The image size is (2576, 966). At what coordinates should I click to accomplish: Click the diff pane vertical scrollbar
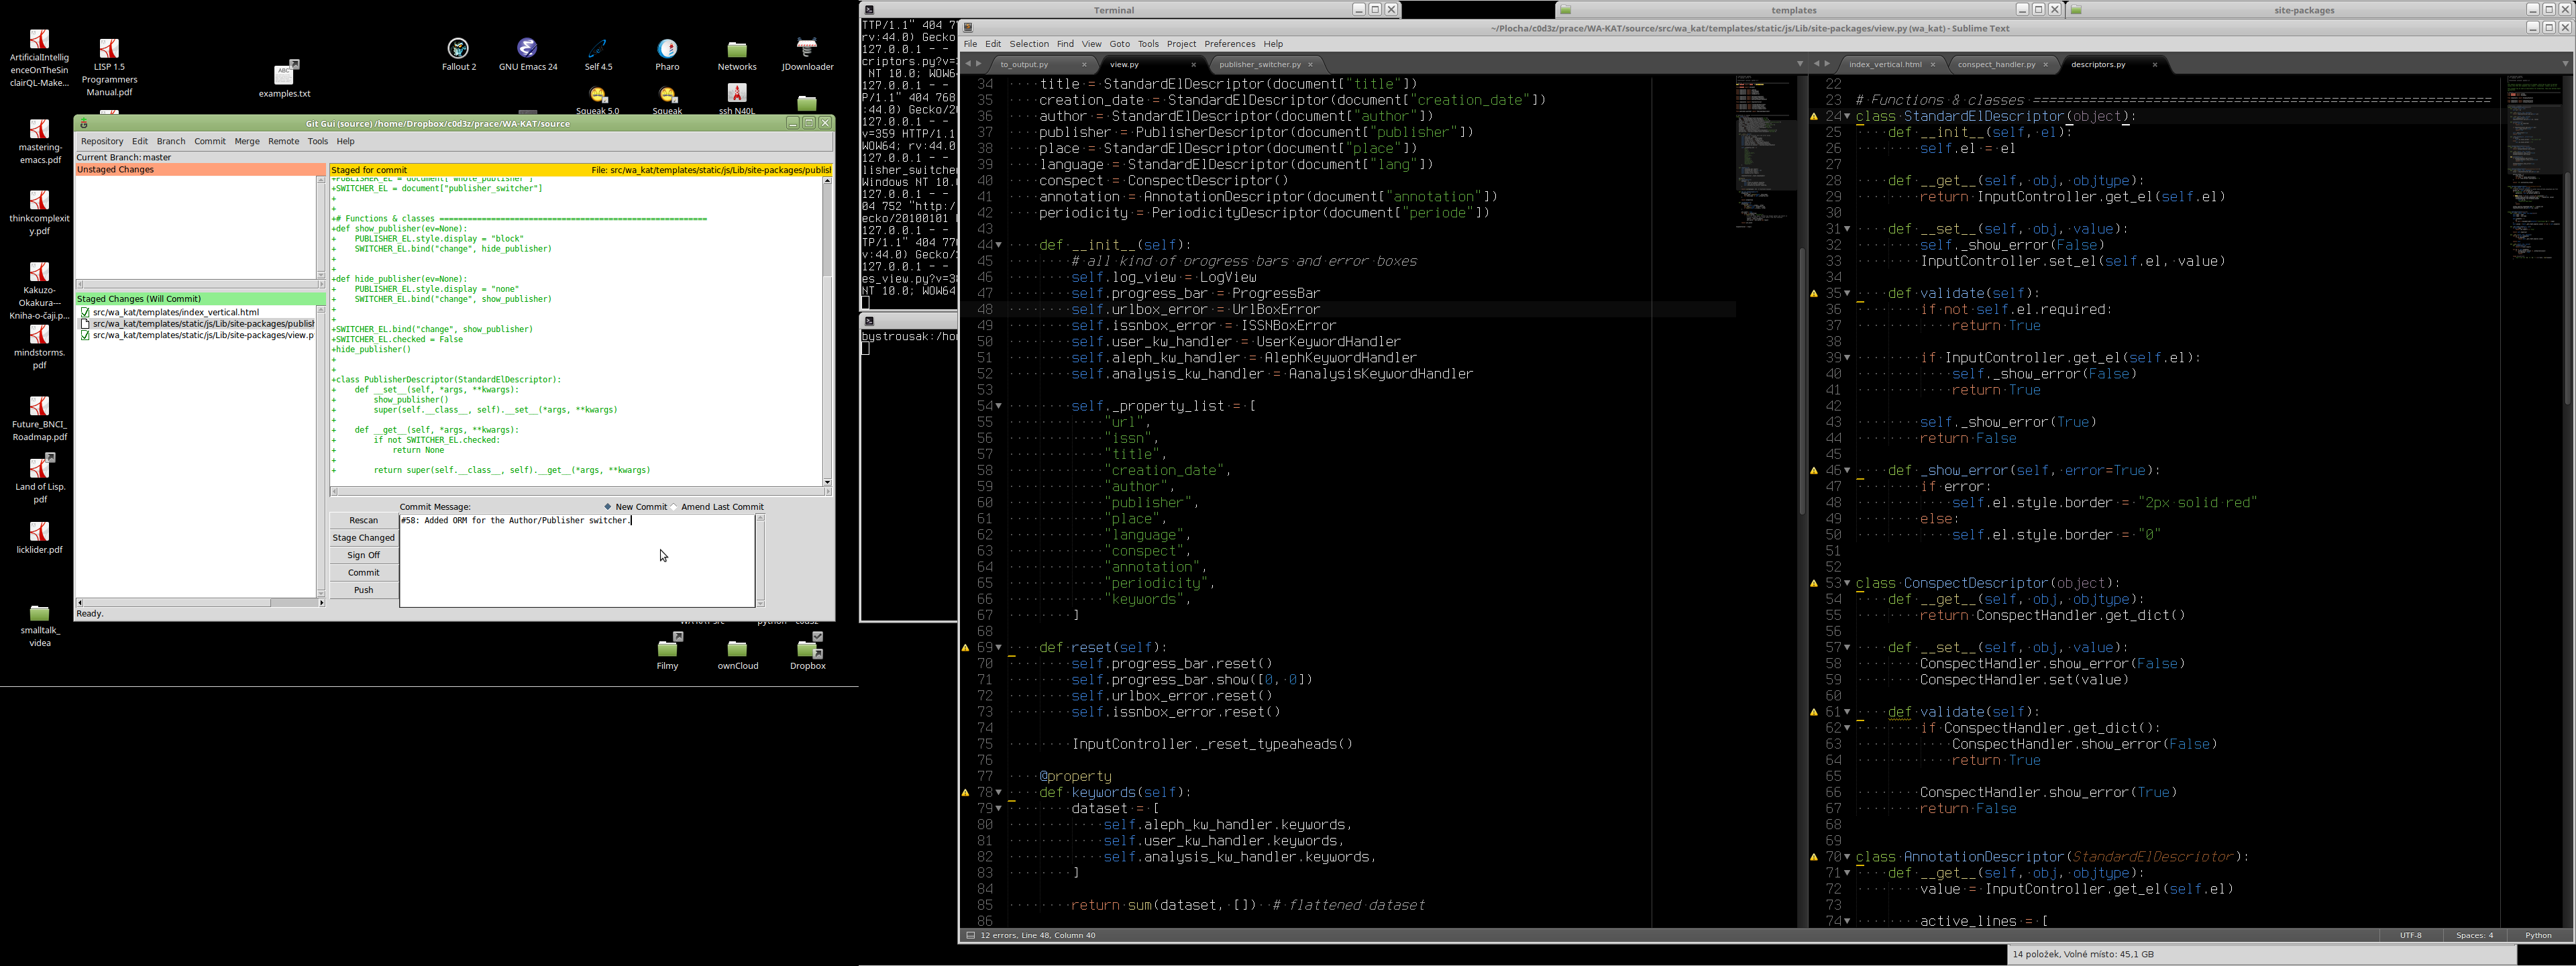click(827, 330)
